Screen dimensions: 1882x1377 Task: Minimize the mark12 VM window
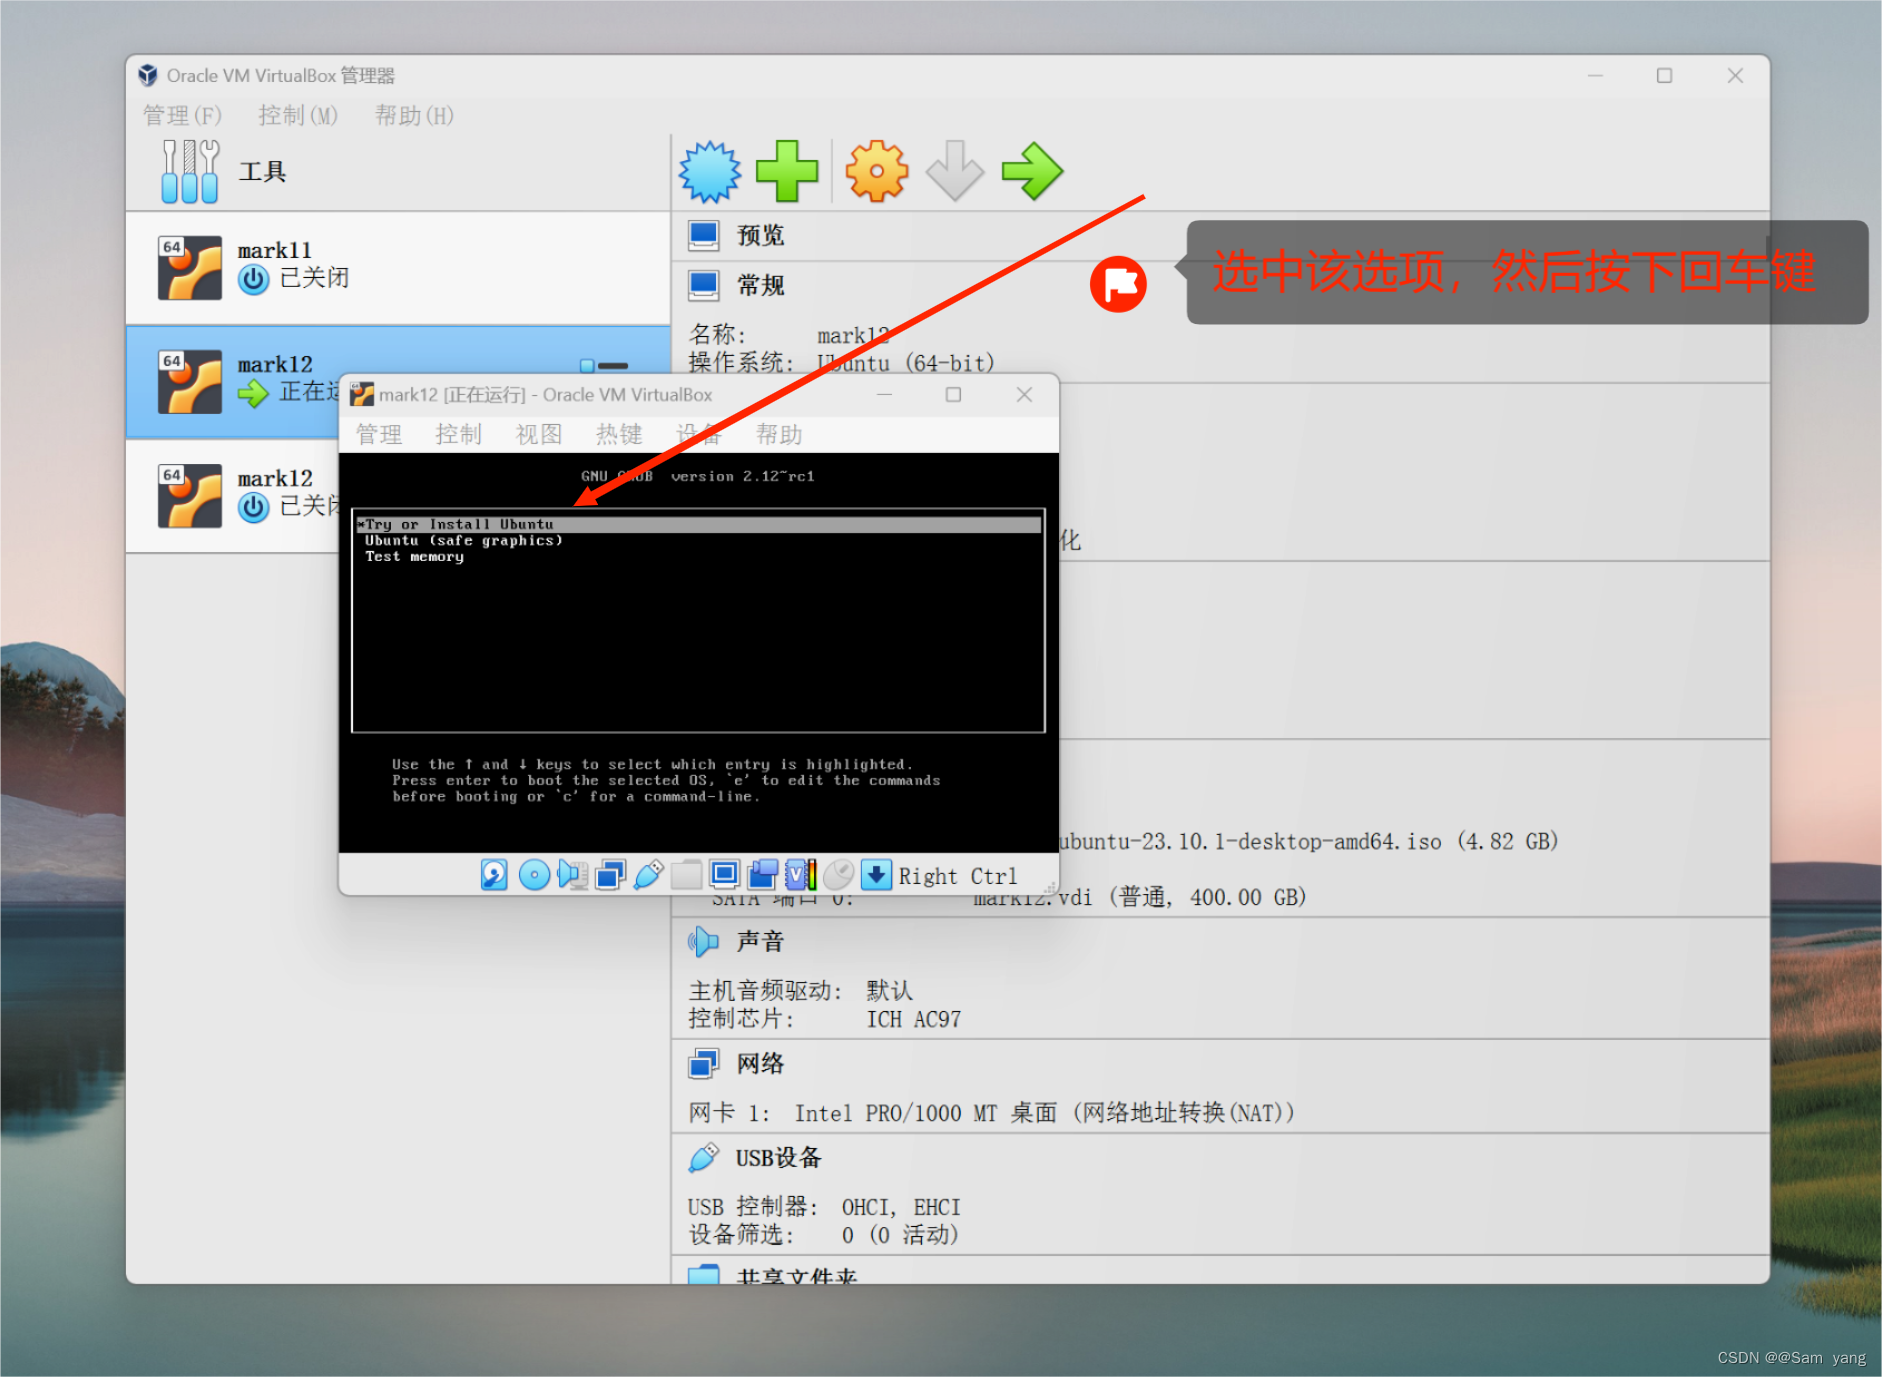pos(884,395)
